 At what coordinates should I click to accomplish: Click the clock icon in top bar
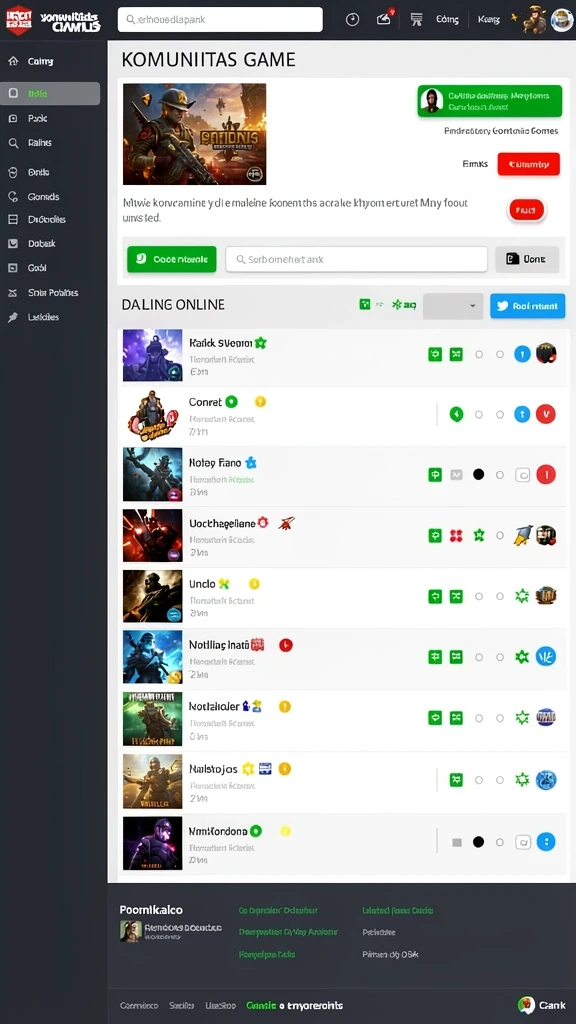click(352, 20)
